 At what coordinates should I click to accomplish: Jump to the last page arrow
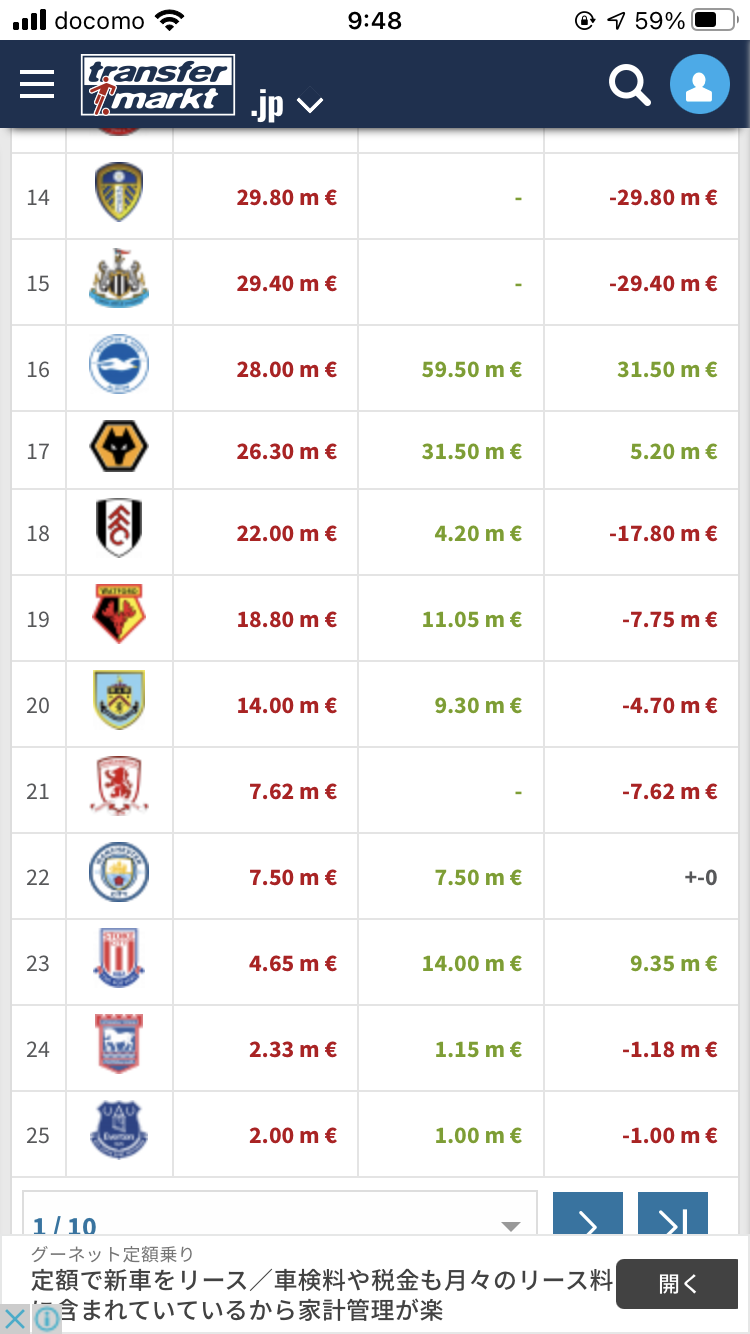tap(673, 1220)
